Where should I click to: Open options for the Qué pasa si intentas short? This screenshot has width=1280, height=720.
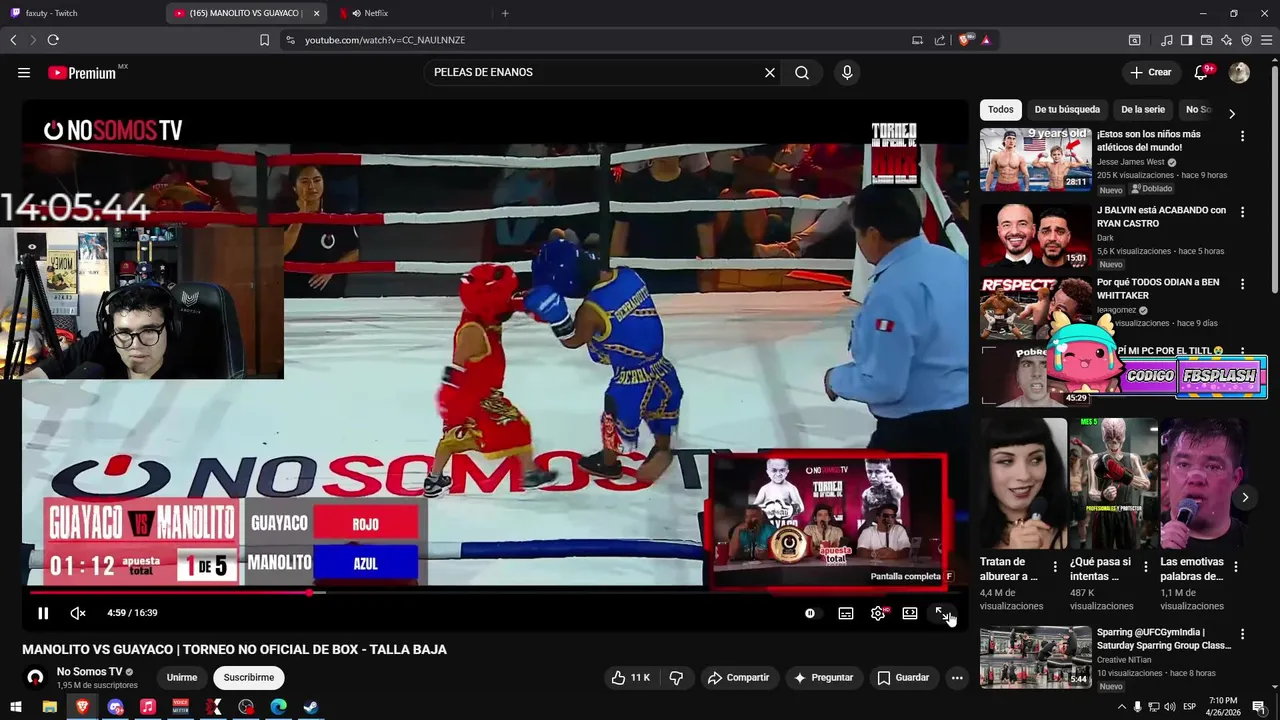[x=1145, y=567]
